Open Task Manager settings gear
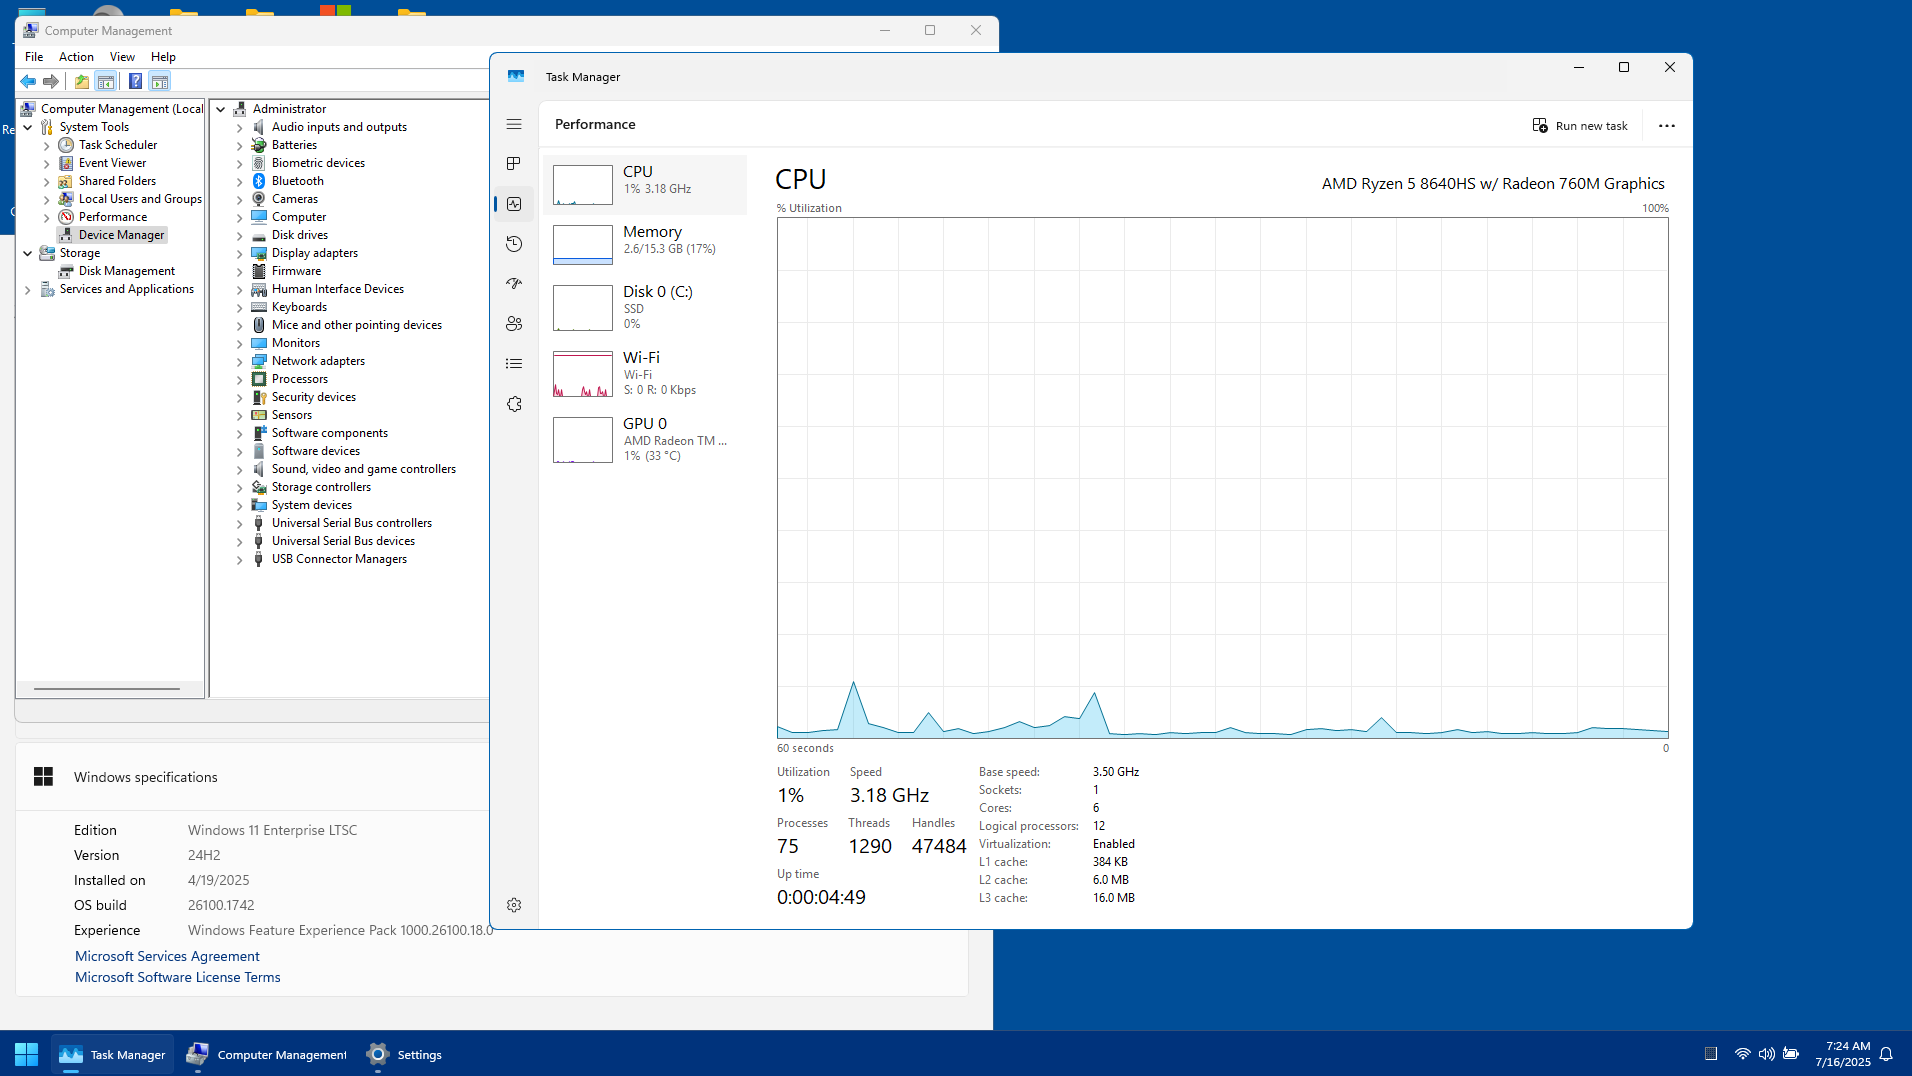The image size is (1912, 1076). pyautogui.click(x=514, y=905)
